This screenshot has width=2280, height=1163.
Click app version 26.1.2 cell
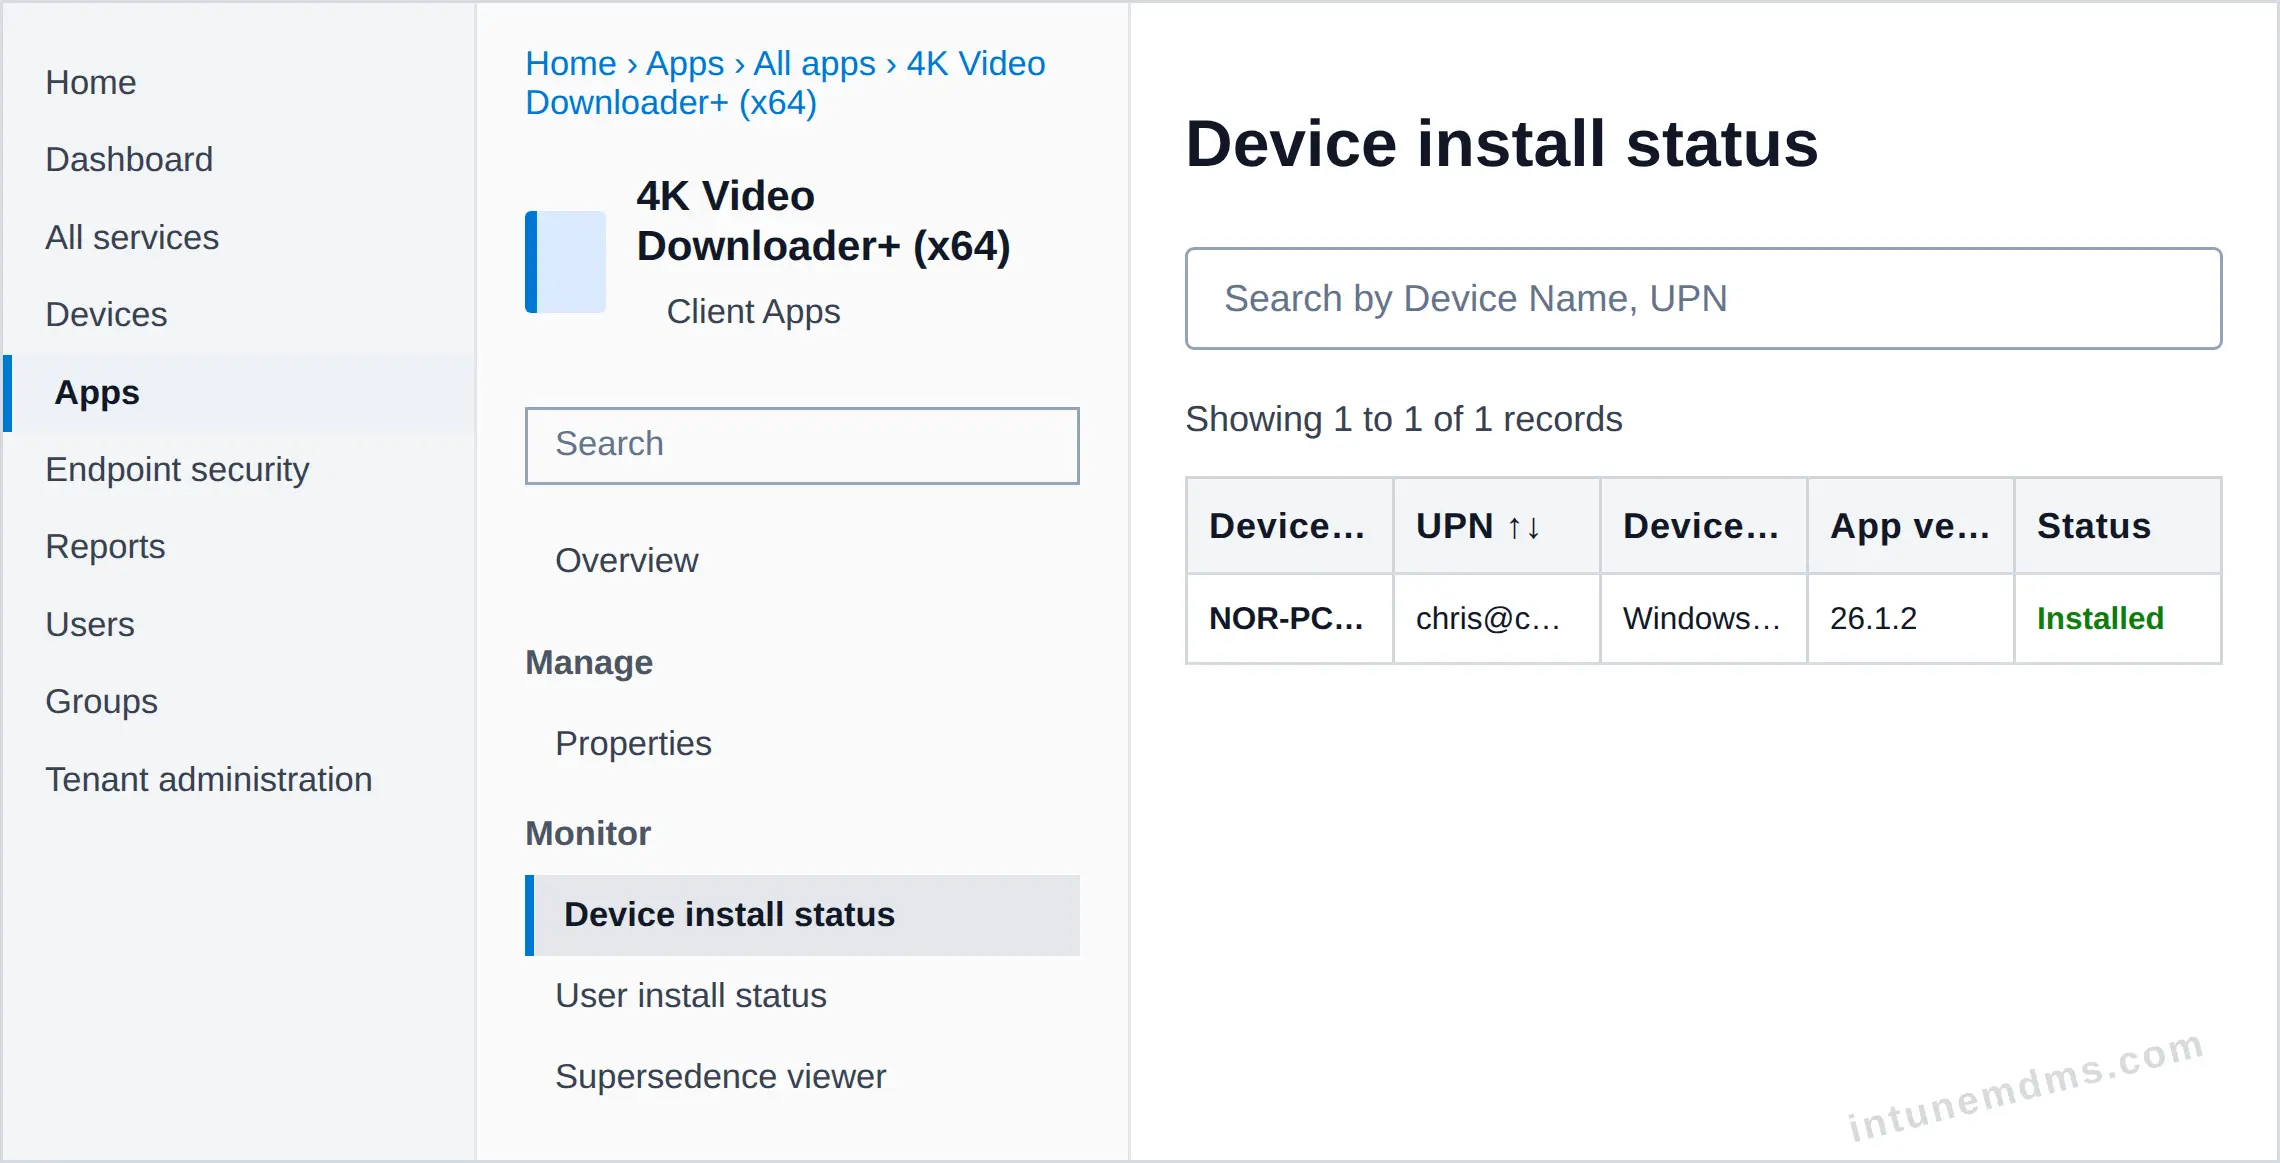(x=1910, y=619)
